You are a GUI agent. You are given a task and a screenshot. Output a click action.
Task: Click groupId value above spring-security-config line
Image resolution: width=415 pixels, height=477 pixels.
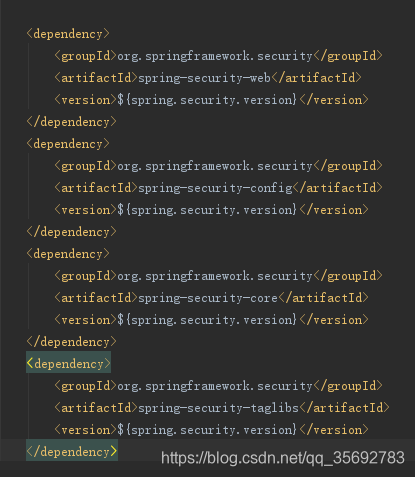[215, 166]
